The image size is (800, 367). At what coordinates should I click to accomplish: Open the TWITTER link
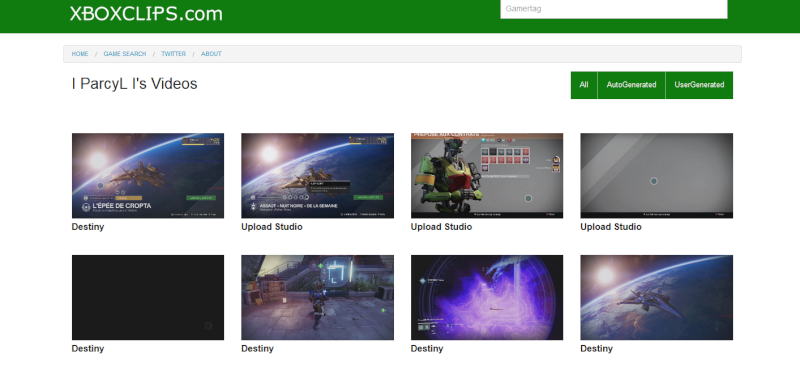(x=173, y=54)
